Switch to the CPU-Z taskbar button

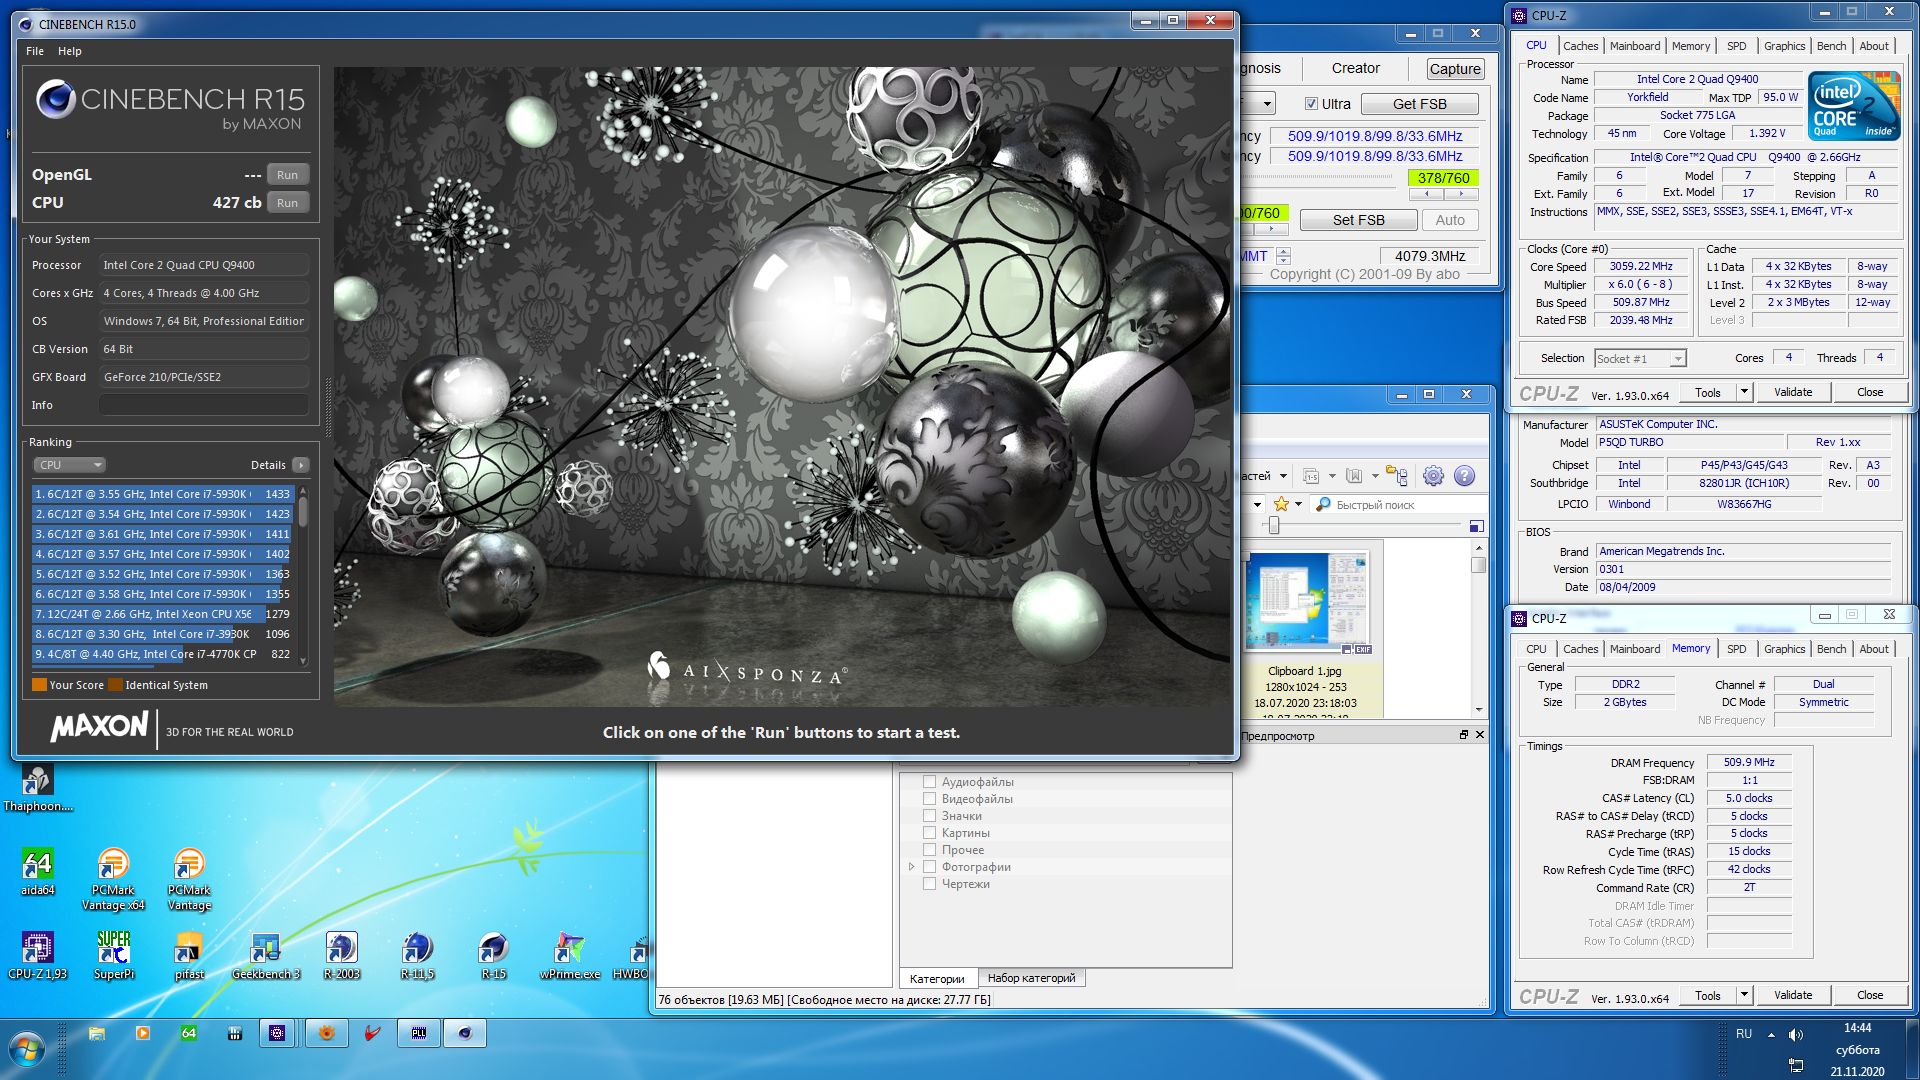coord(277,1033)
